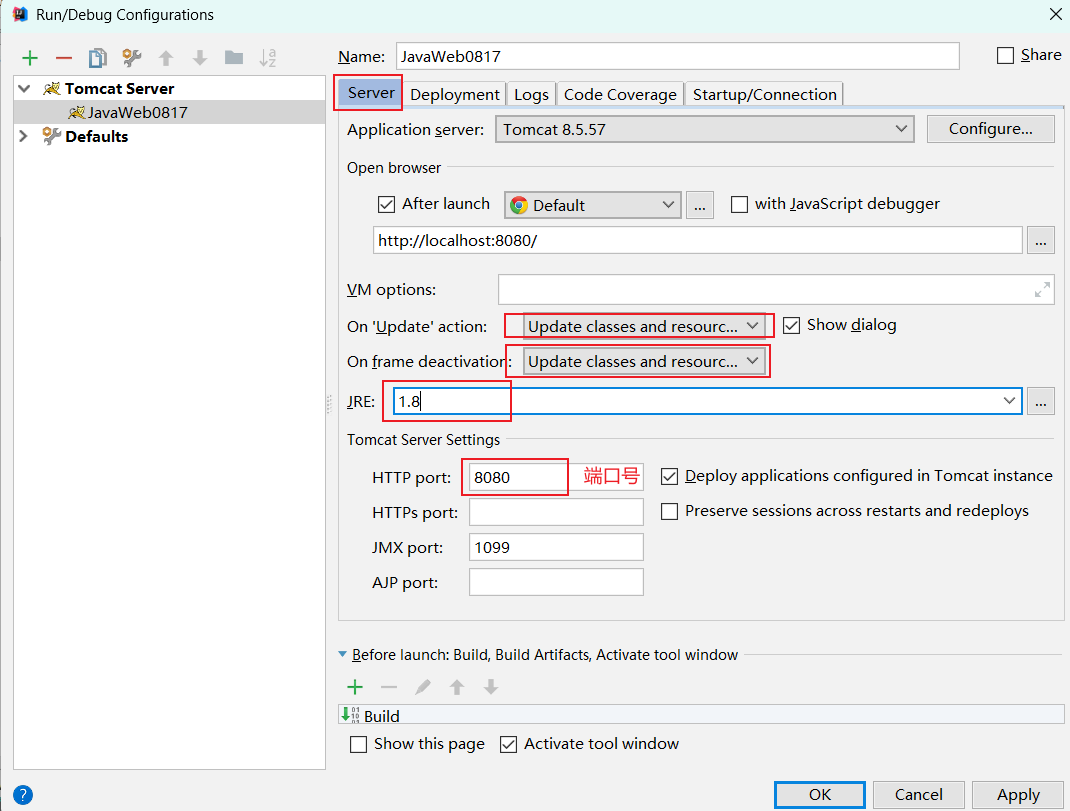Image resolution: width=1070 pixels, height=811 pixels.
Task: Toggle Show dialog checkbox
Action: point(792,326)
